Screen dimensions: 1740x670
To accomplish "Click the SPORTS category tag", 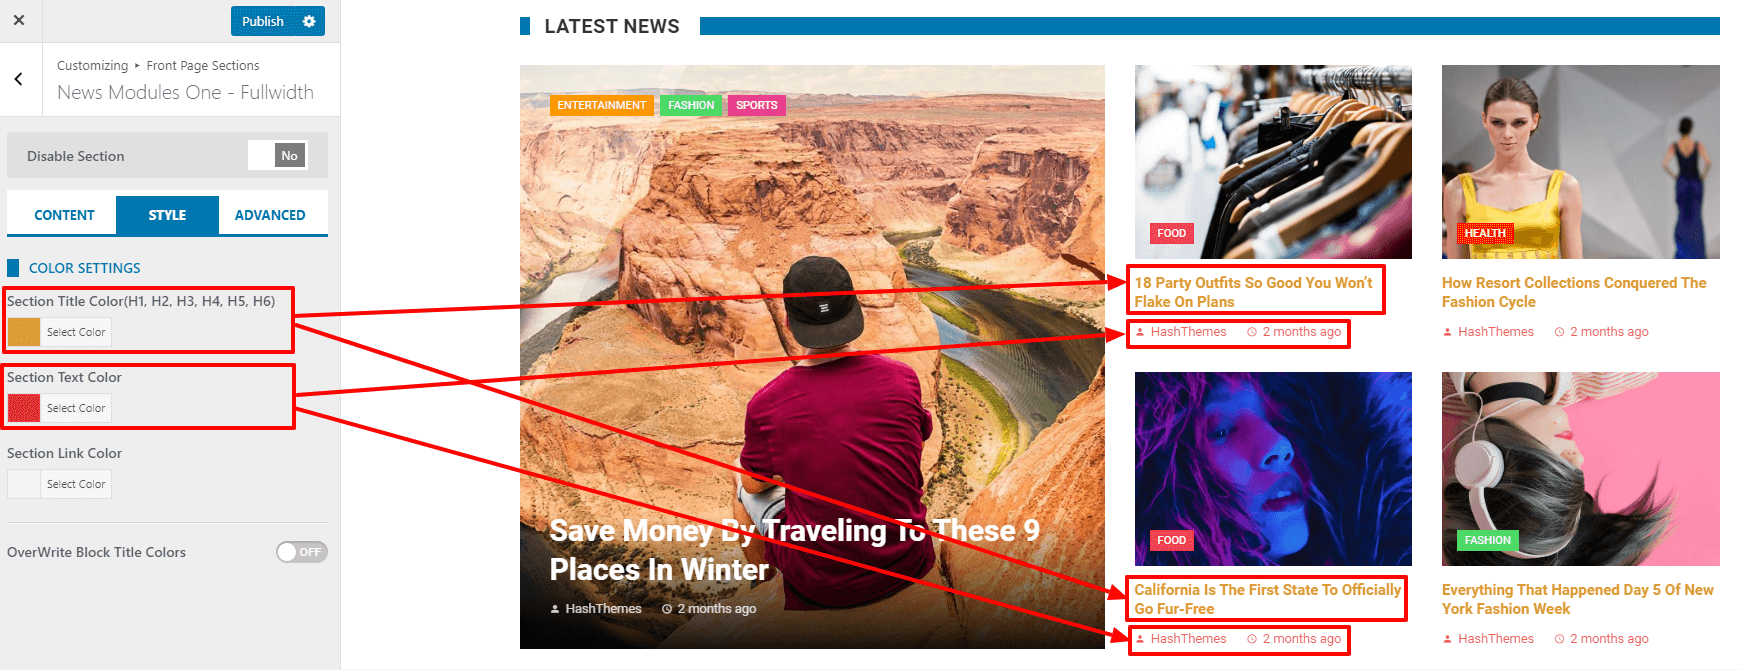I will [757, 105].
